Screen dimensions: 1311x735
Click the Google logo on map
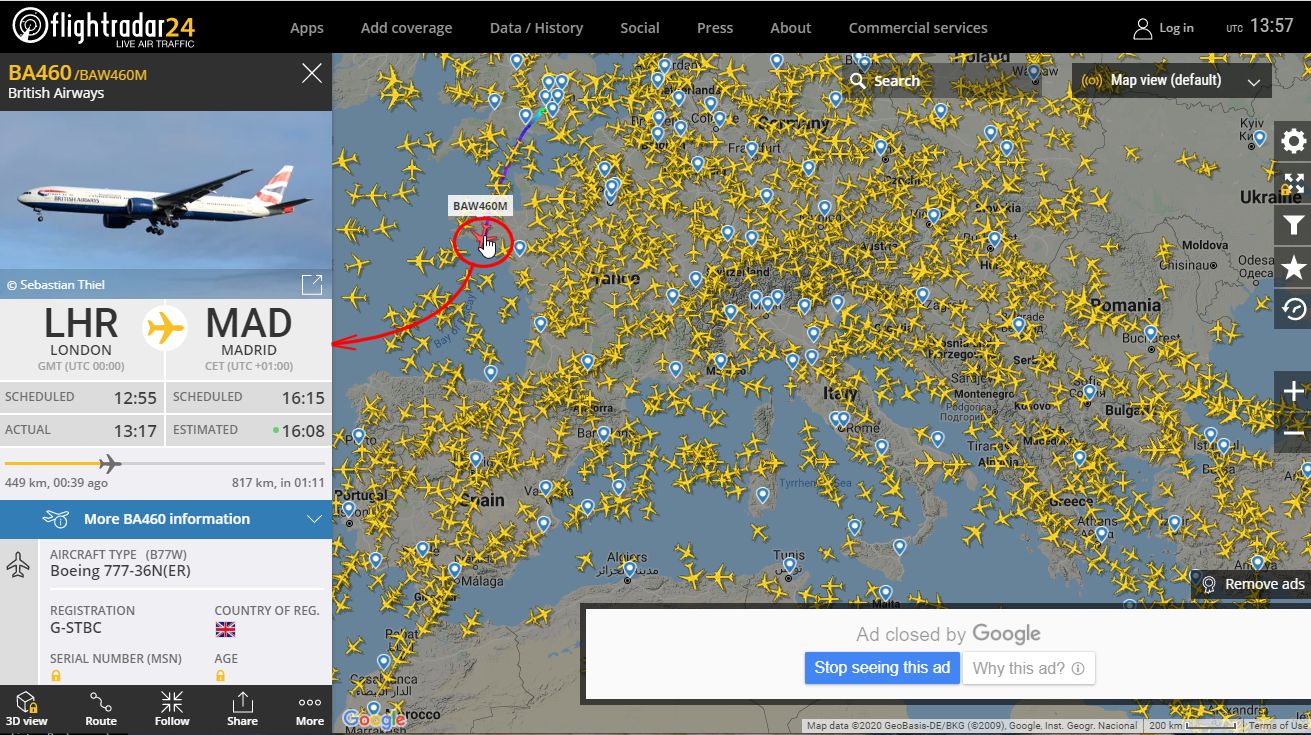tap(372, 719)
